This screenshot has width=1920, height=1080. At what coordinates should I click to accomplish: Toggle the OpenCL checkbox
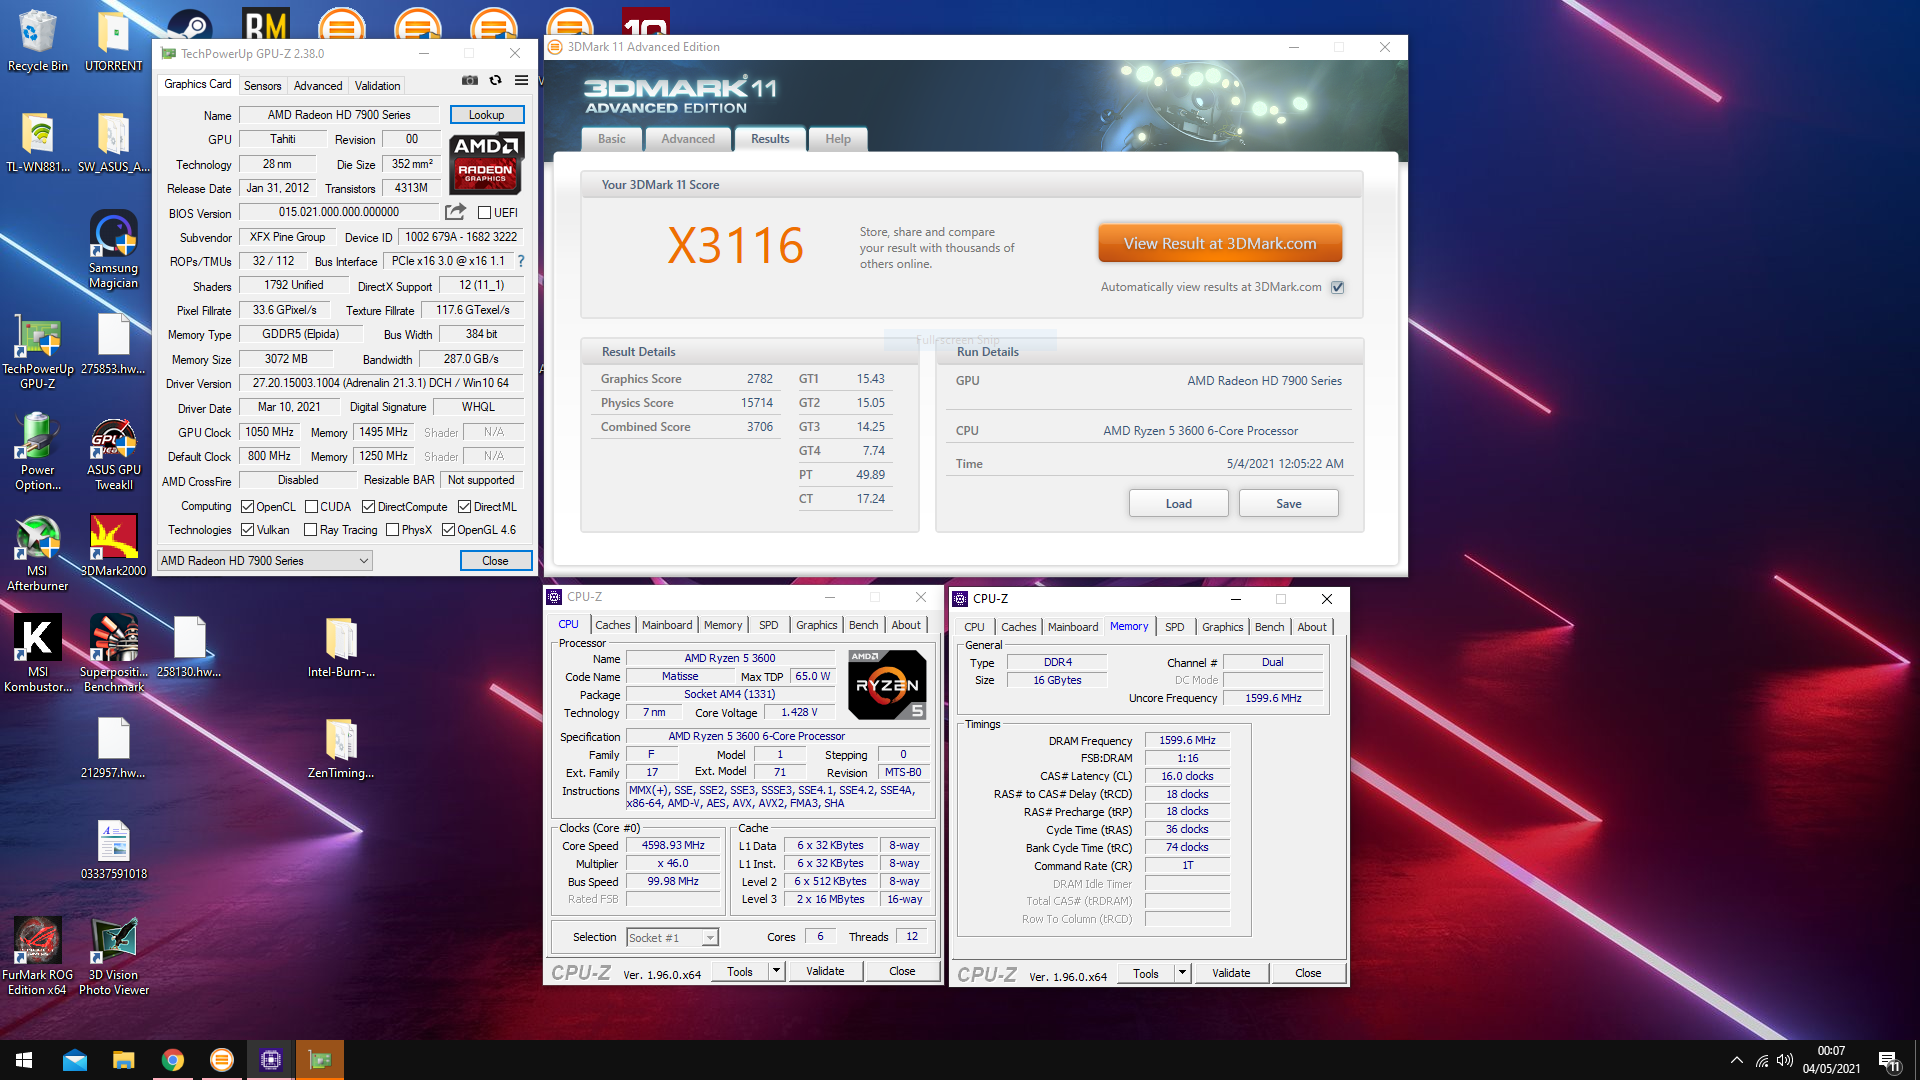point(247,507)
